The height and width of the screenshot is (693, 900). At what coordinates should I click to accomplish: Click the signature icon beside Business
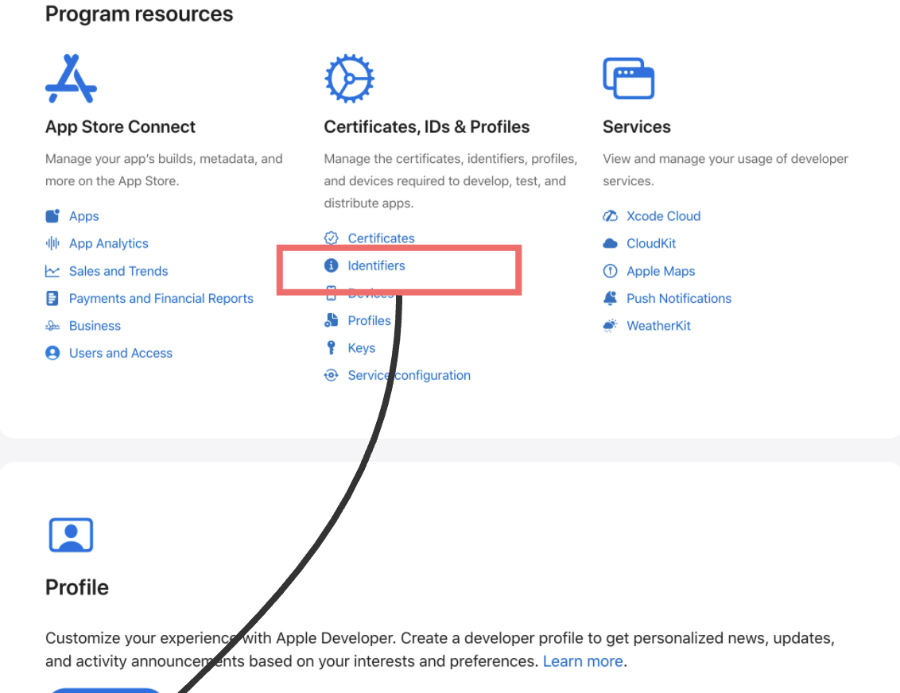(x=52, y=326)
